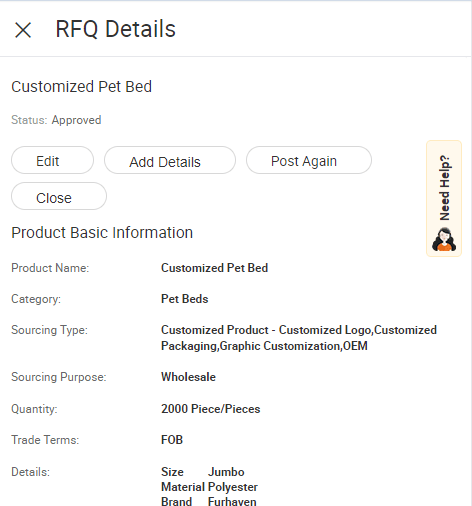Click the Customized Pet Bed RFQ title

pyautogui.click(x=82, y=87)
